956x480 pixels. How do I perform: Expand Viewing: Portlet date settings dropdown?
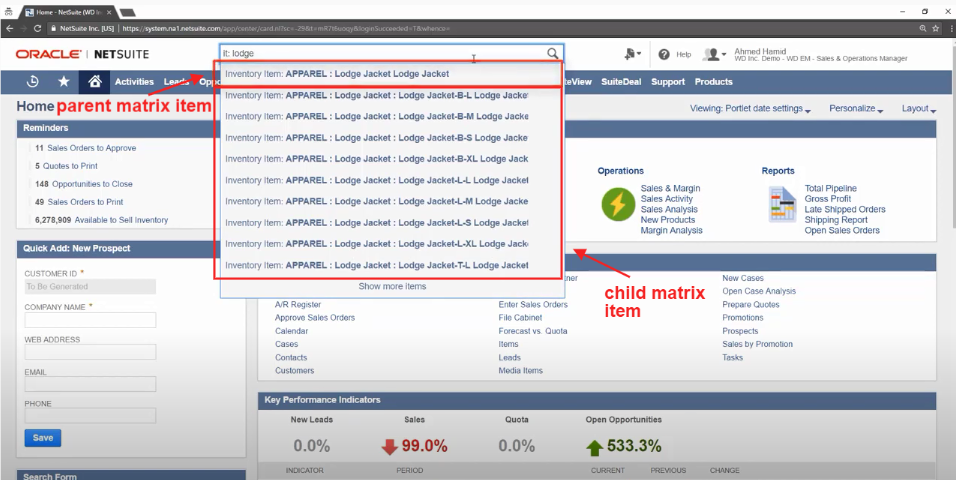coord(750,109)
